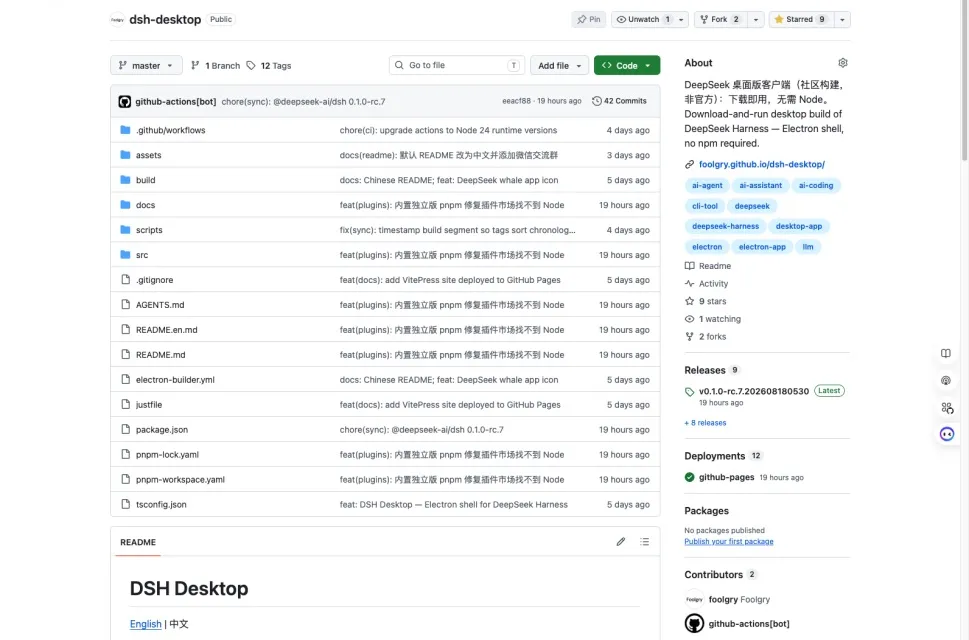Click Publish your first package link
969x640 pixels.
coord(729,541)
